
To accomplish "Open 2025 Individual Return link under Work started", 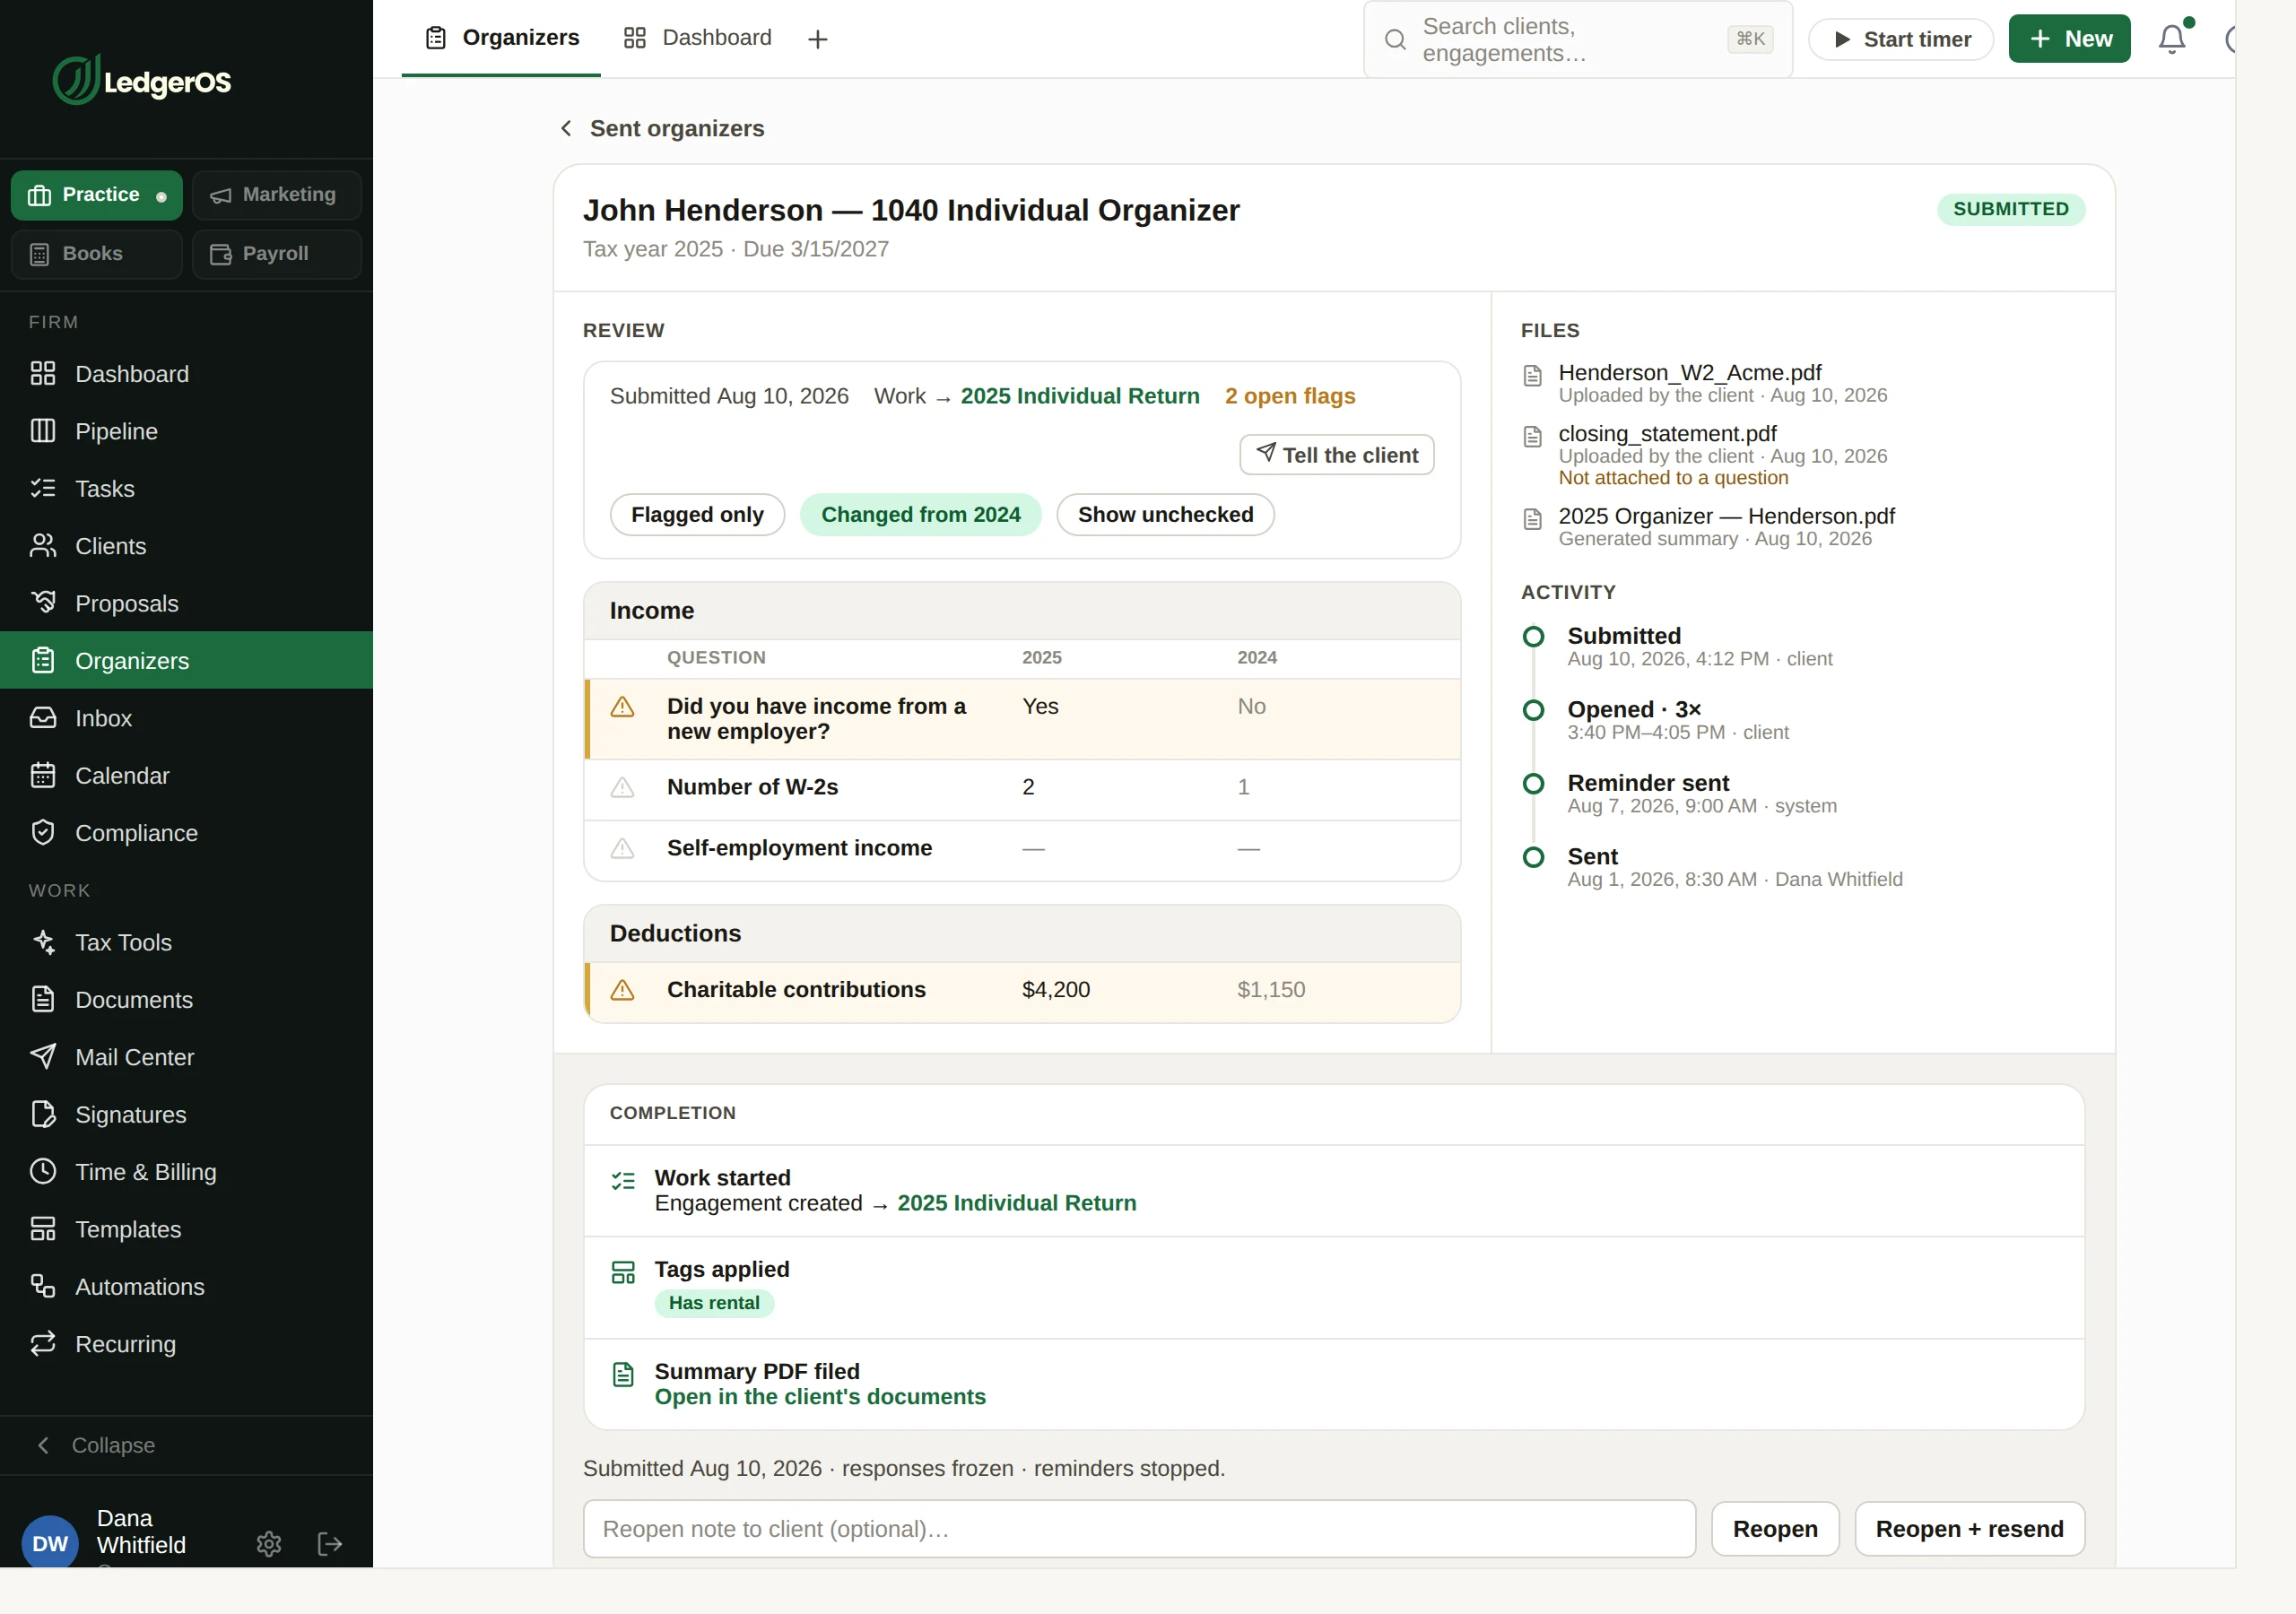I will pyautogui.click(x=1016, y=1203).
